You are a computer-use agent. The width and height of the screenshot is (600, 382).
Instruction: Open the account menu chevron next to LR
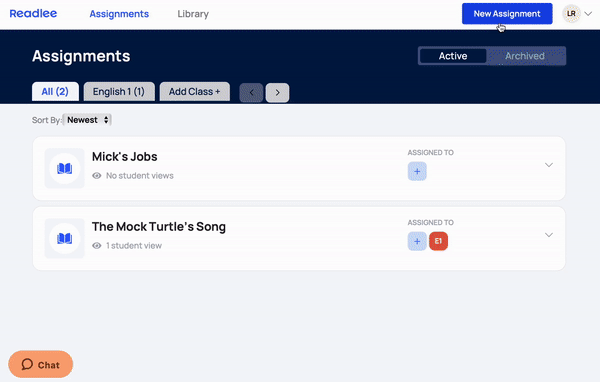click(x=588, y=14)
